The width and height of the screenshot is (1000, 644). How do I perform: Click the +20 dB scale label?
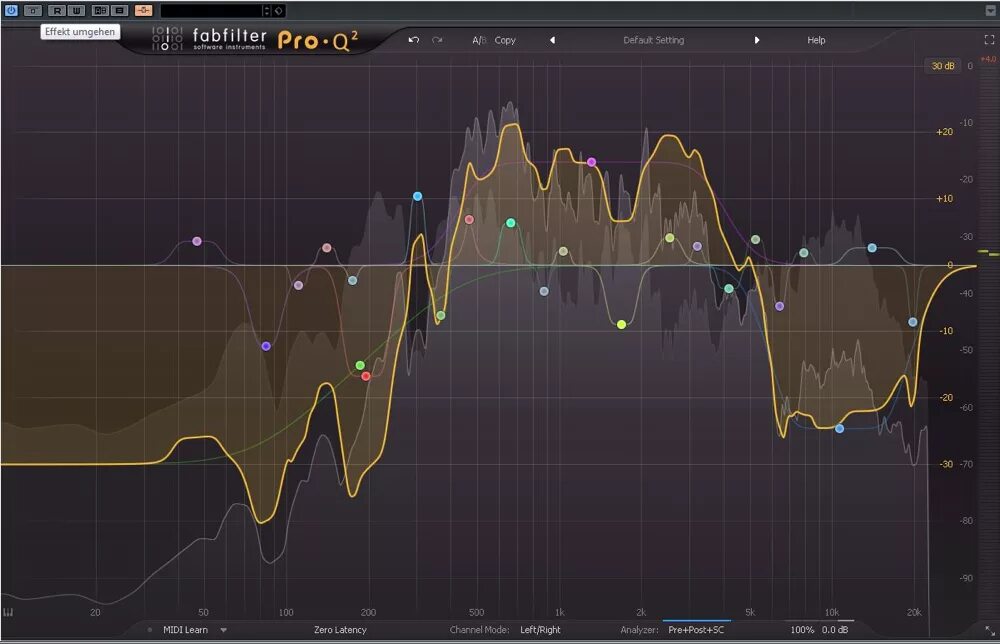point(945,131)
